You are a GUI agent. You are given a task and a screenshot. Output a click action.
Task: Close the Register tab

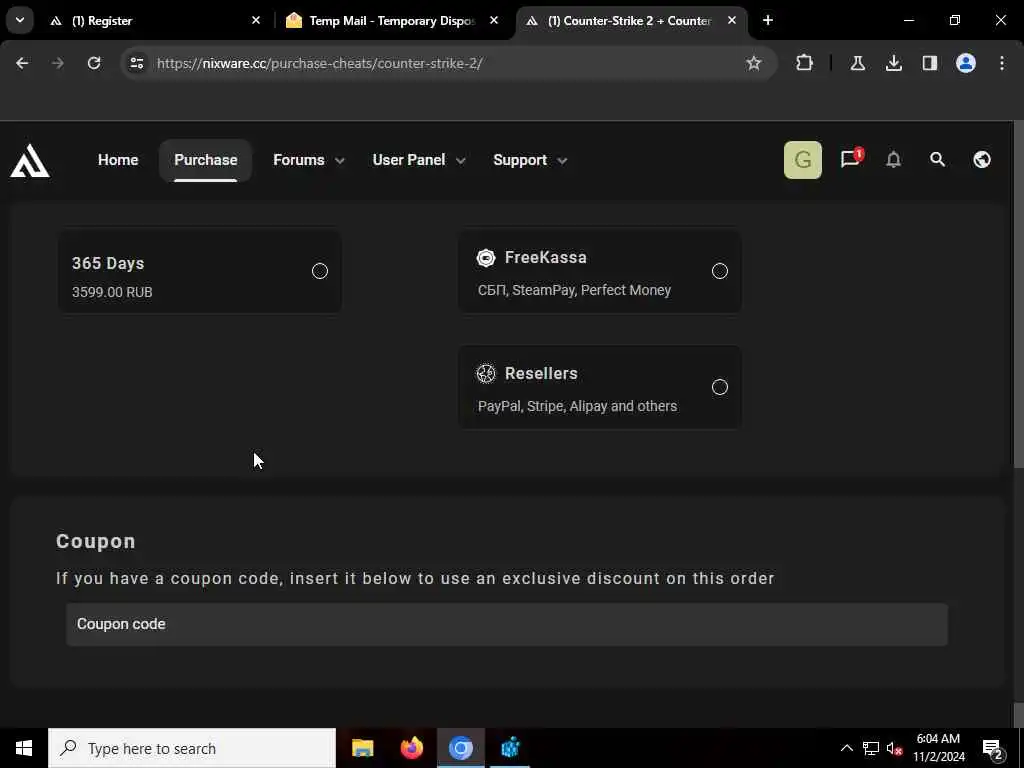click(x=256, y=21)
